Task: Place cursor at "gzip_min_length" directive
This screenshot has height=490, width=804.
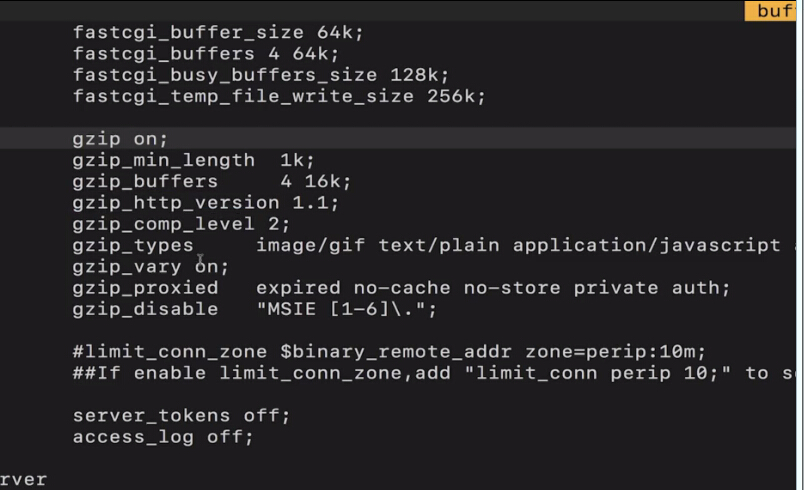Action: (x=150, y=160)
